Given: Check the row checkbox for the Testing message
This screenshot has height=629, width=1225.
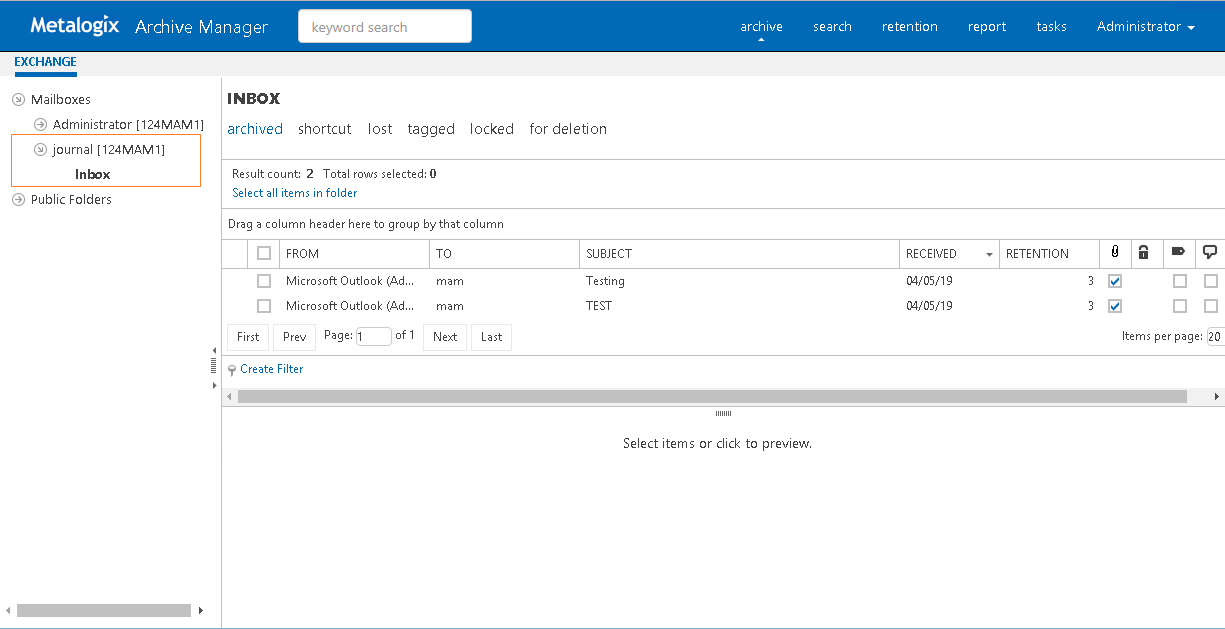Looking at the screenshot, I should point(264,280).
